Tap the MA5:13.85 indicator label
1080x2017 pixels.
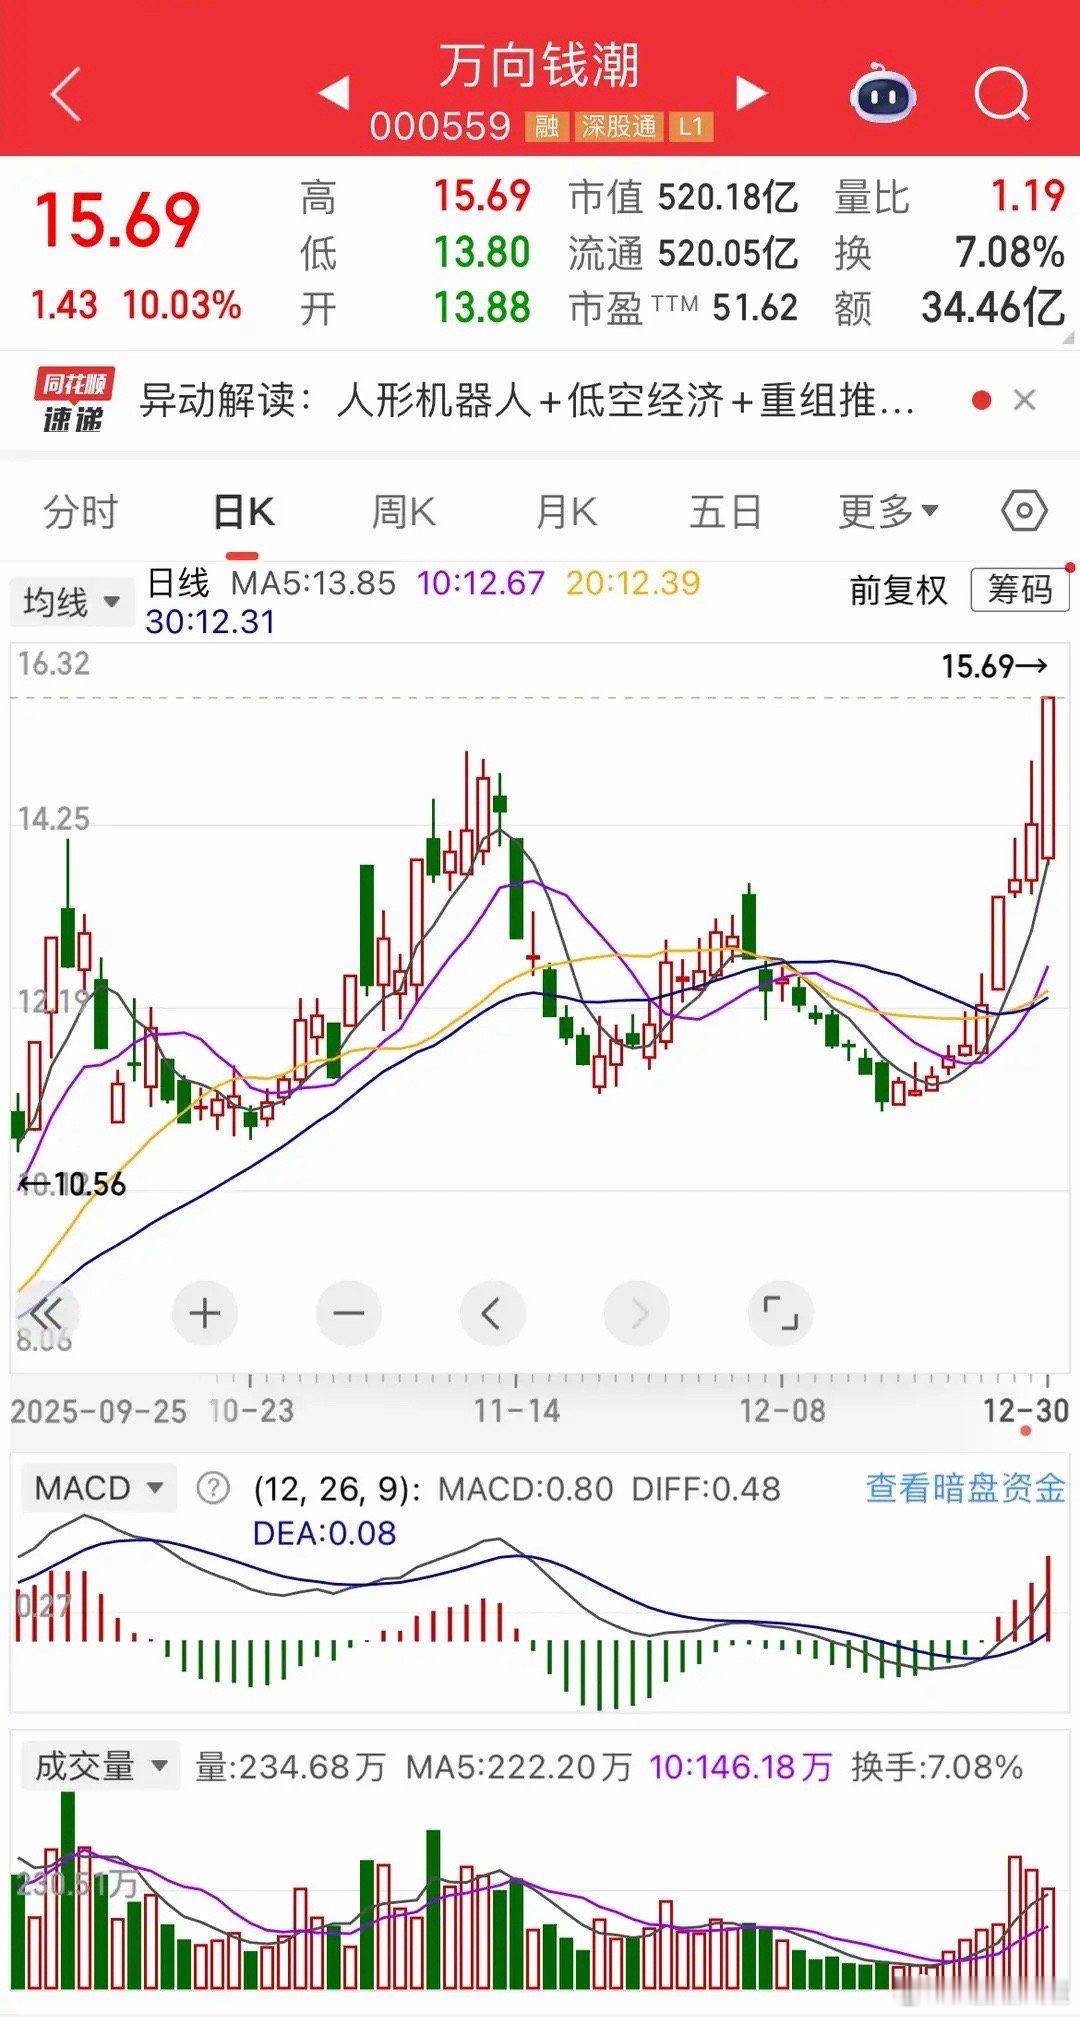pos(313,583)
